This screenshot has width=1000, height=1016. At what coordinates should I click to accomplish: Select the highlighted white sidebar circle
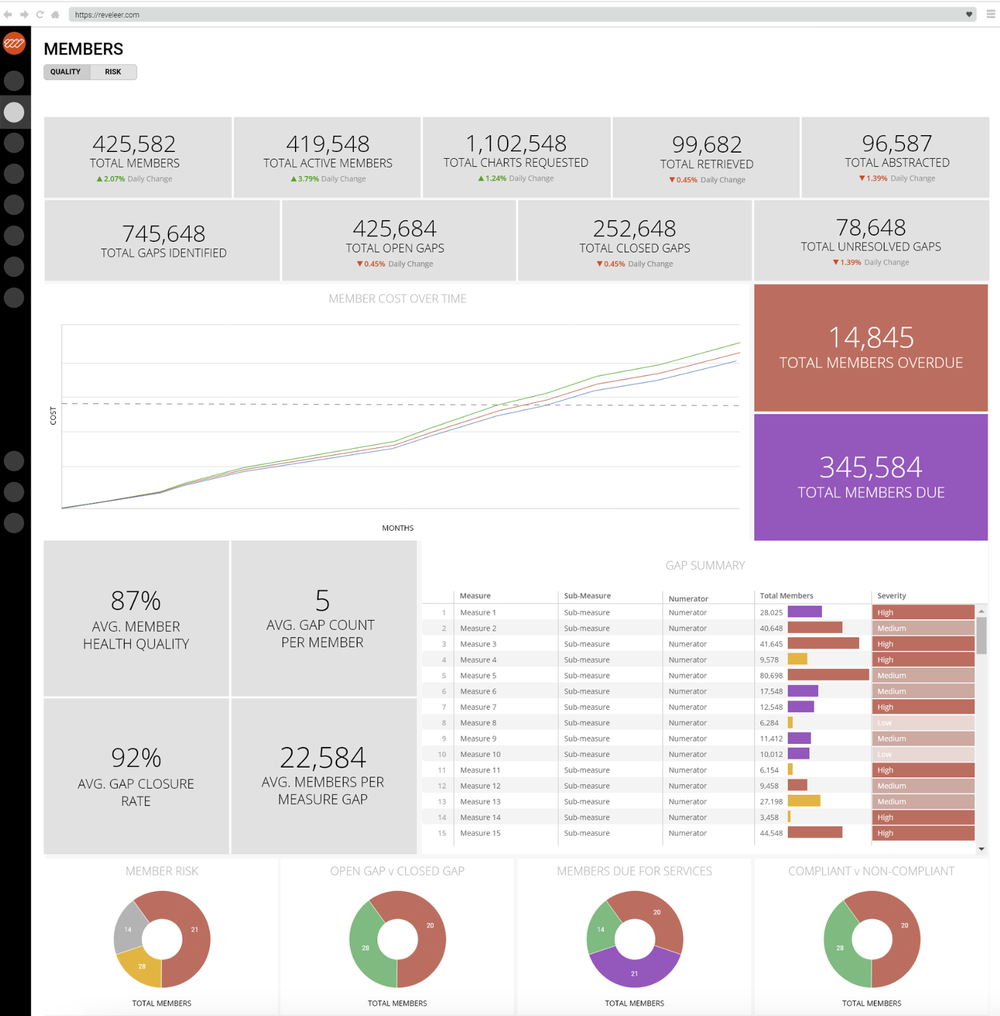click(x=14, y=112)
